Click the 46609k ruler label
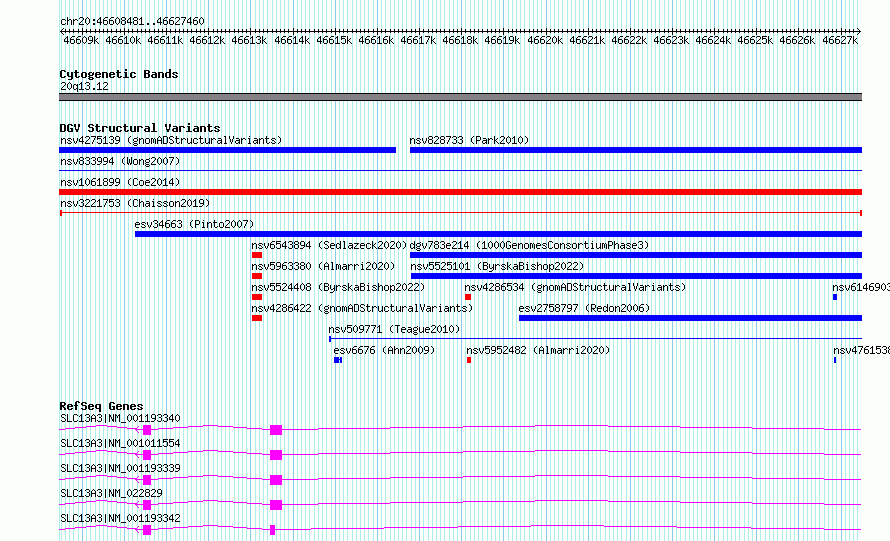This screenshot has height=541, width=890. click(x=81, y=40)
